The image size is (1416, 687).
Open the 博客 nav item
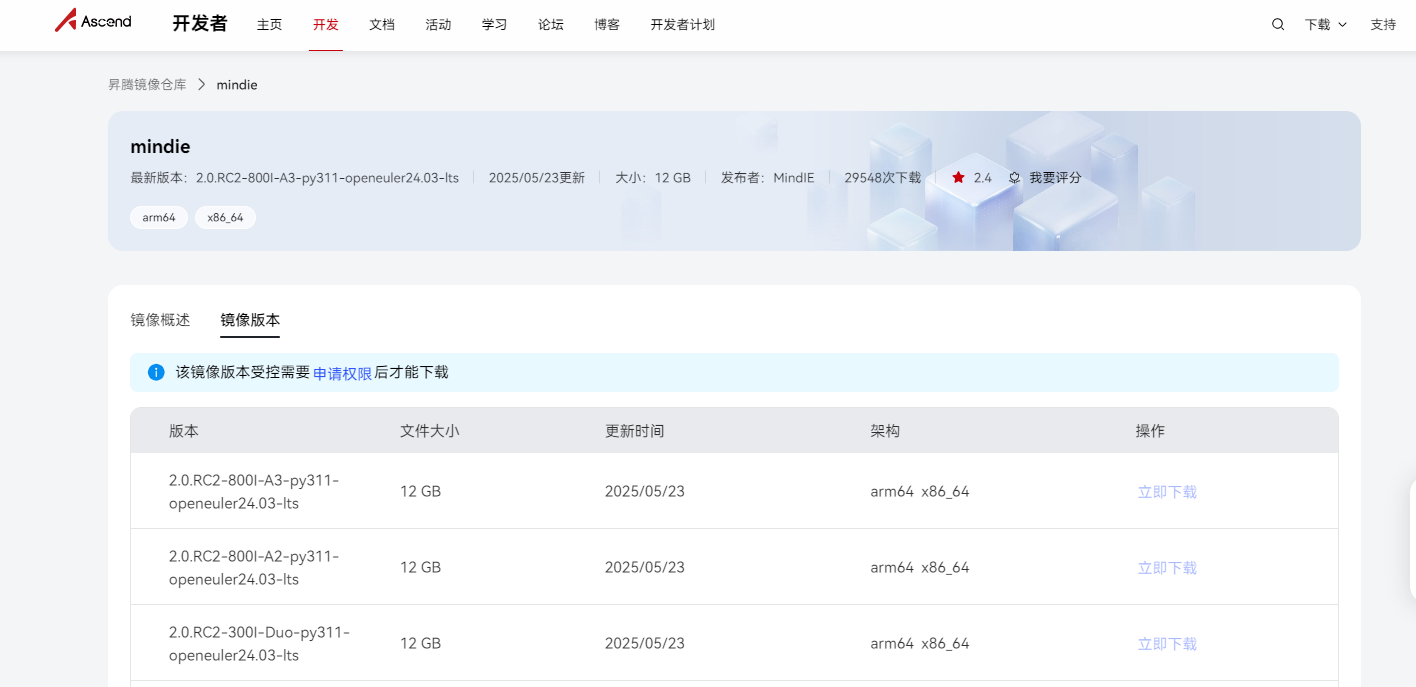[607, 25]
